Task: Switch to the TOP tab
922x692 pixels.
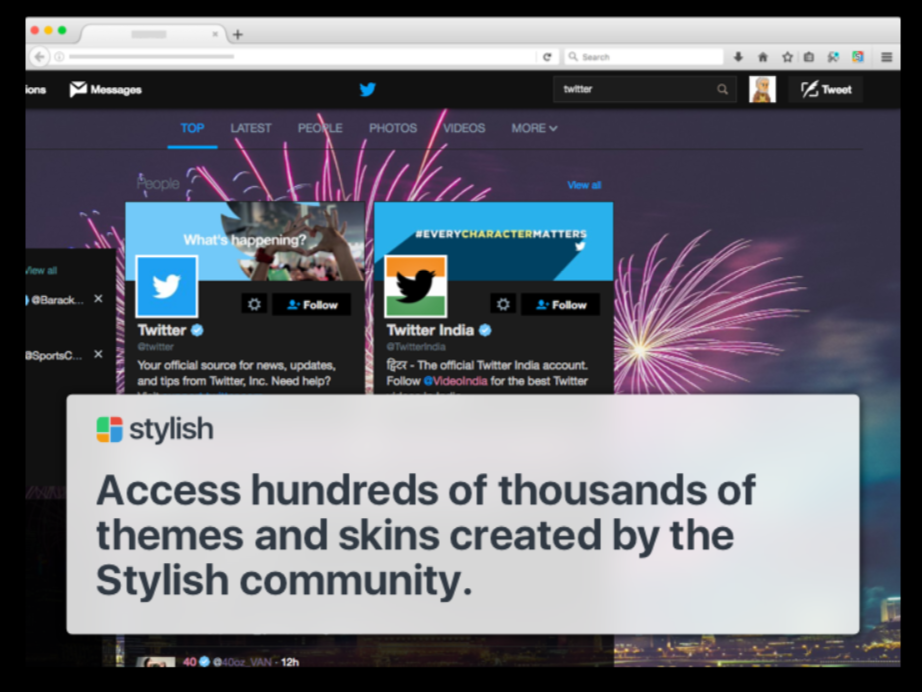Action: click(192, 128)
